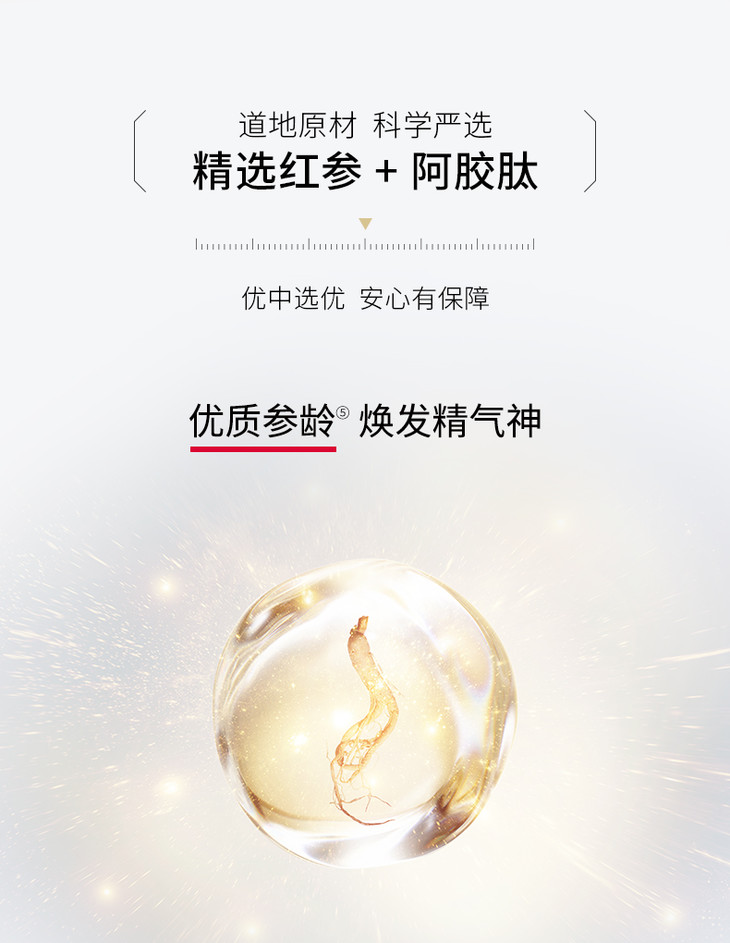This screenshot has height=943, width=730.
Task: Click the text 优中选优
Action: coord(293,298)
